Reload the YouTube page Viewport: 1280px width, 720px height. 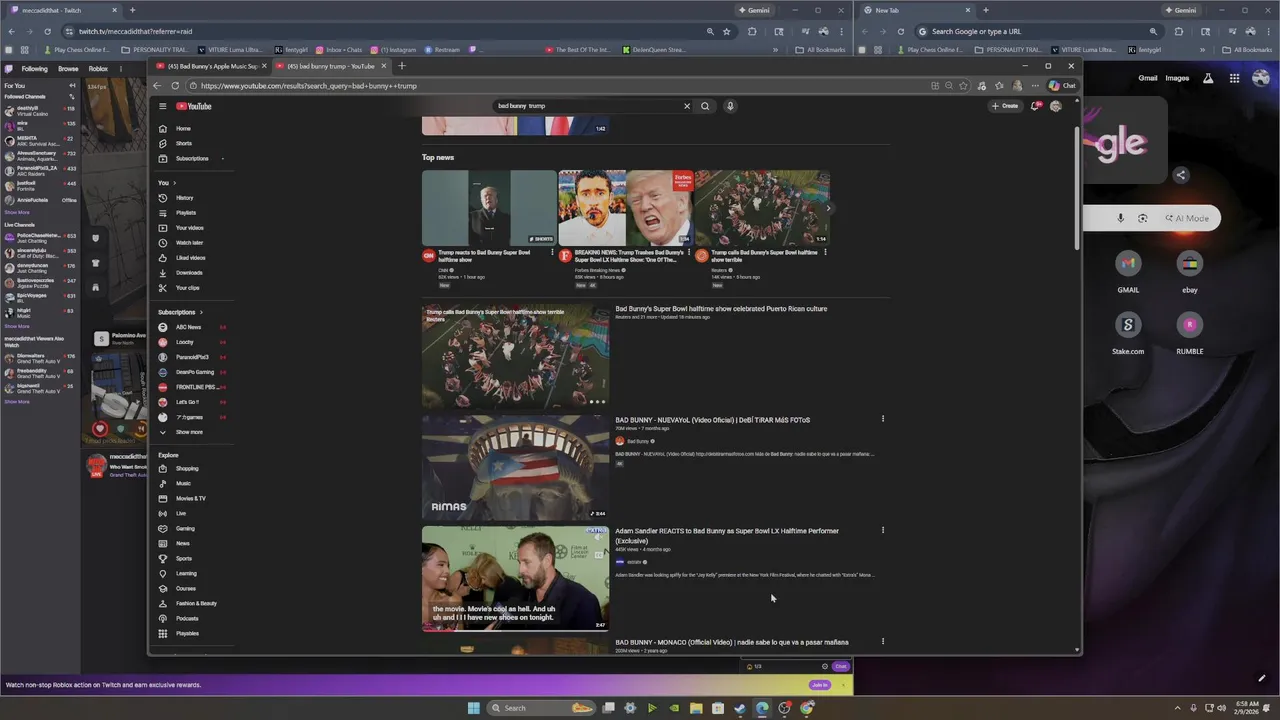[175, 86]
